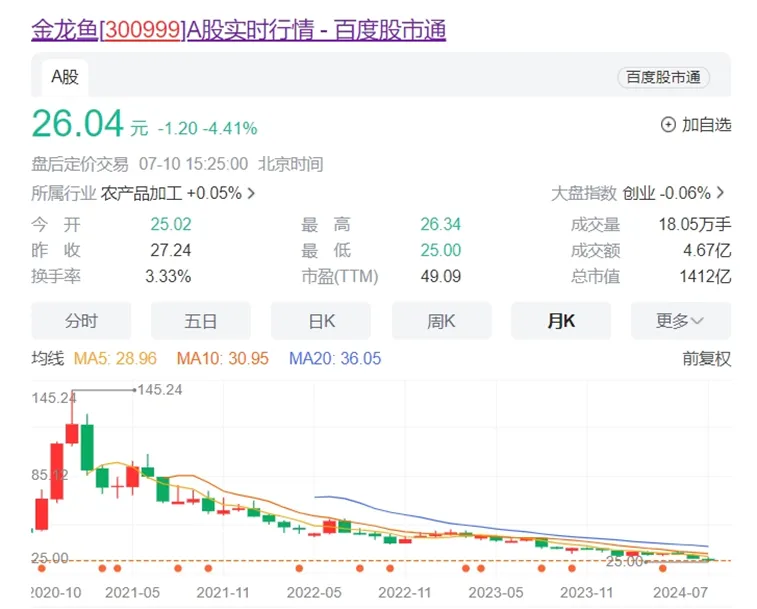
Task: Click the 最低 value 25.00
Action: click(x=440, y=251)
